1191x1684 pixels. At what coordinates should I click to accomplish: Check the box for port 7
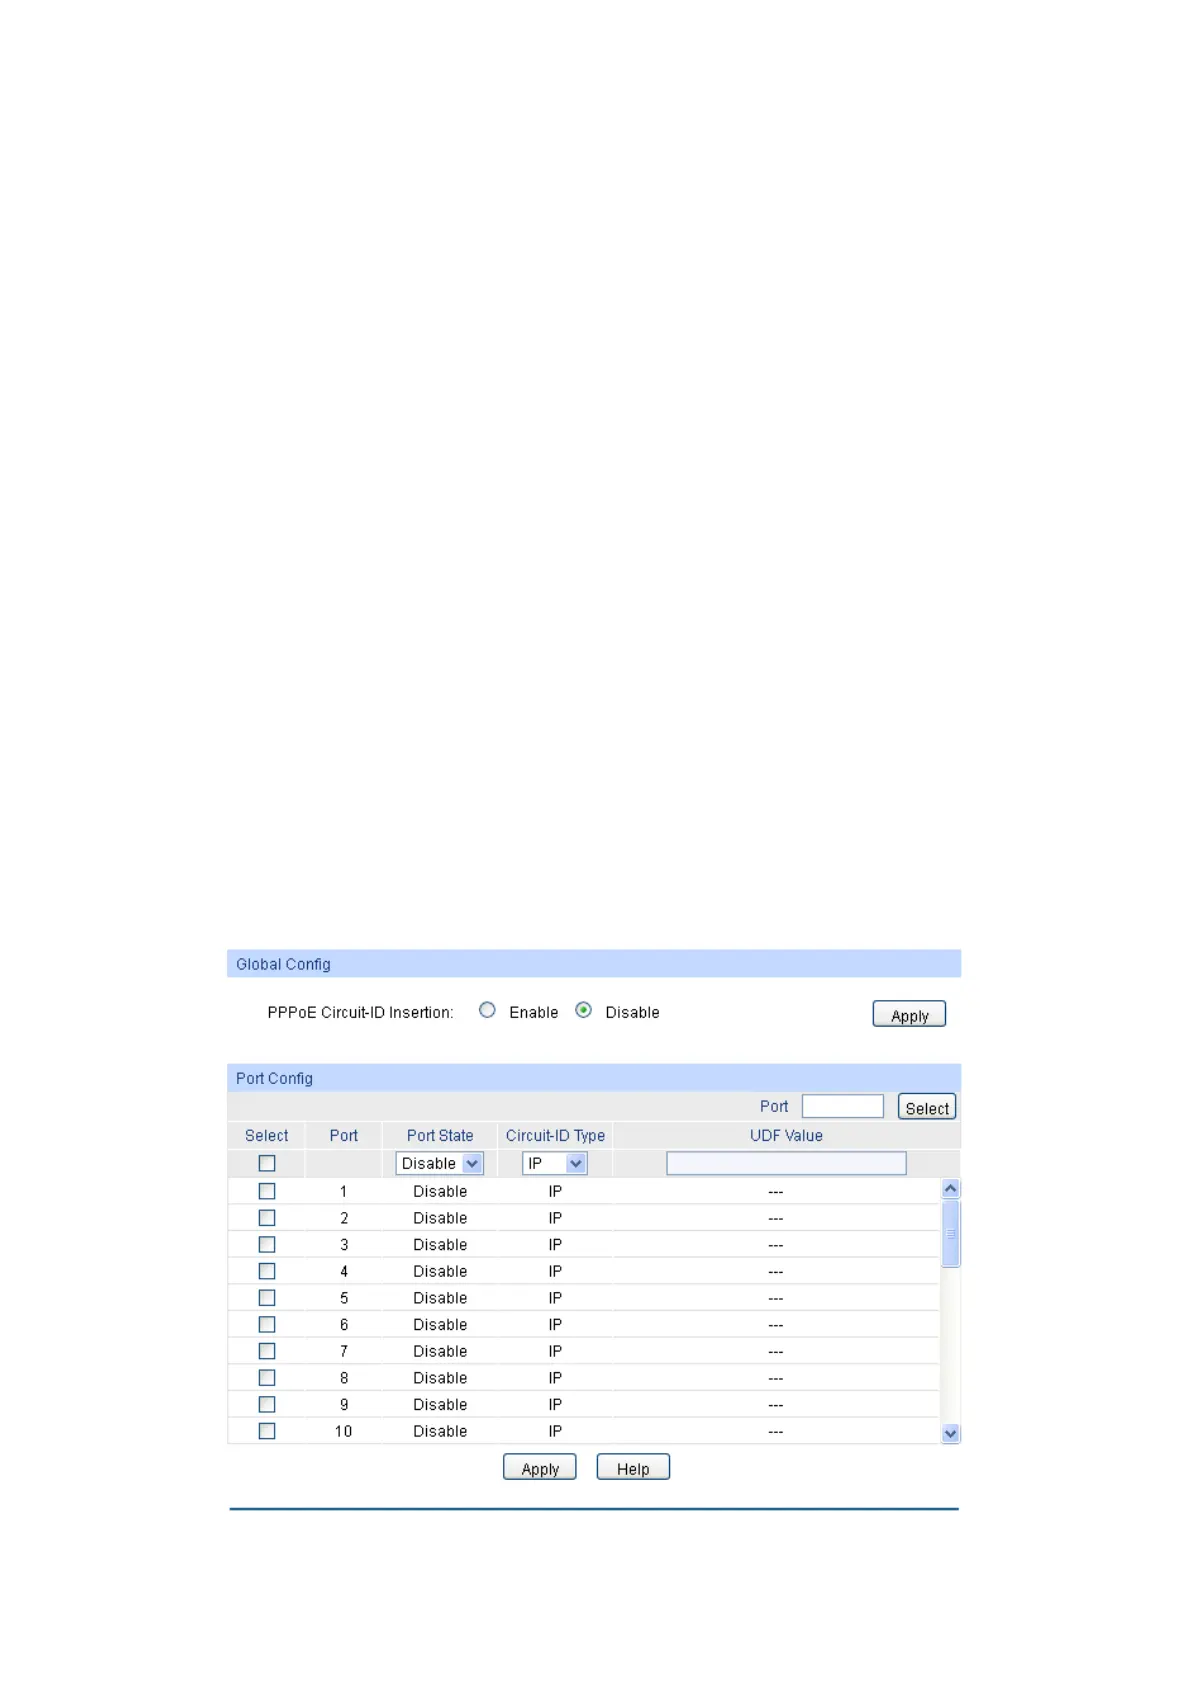click(x=267, y=1352)
